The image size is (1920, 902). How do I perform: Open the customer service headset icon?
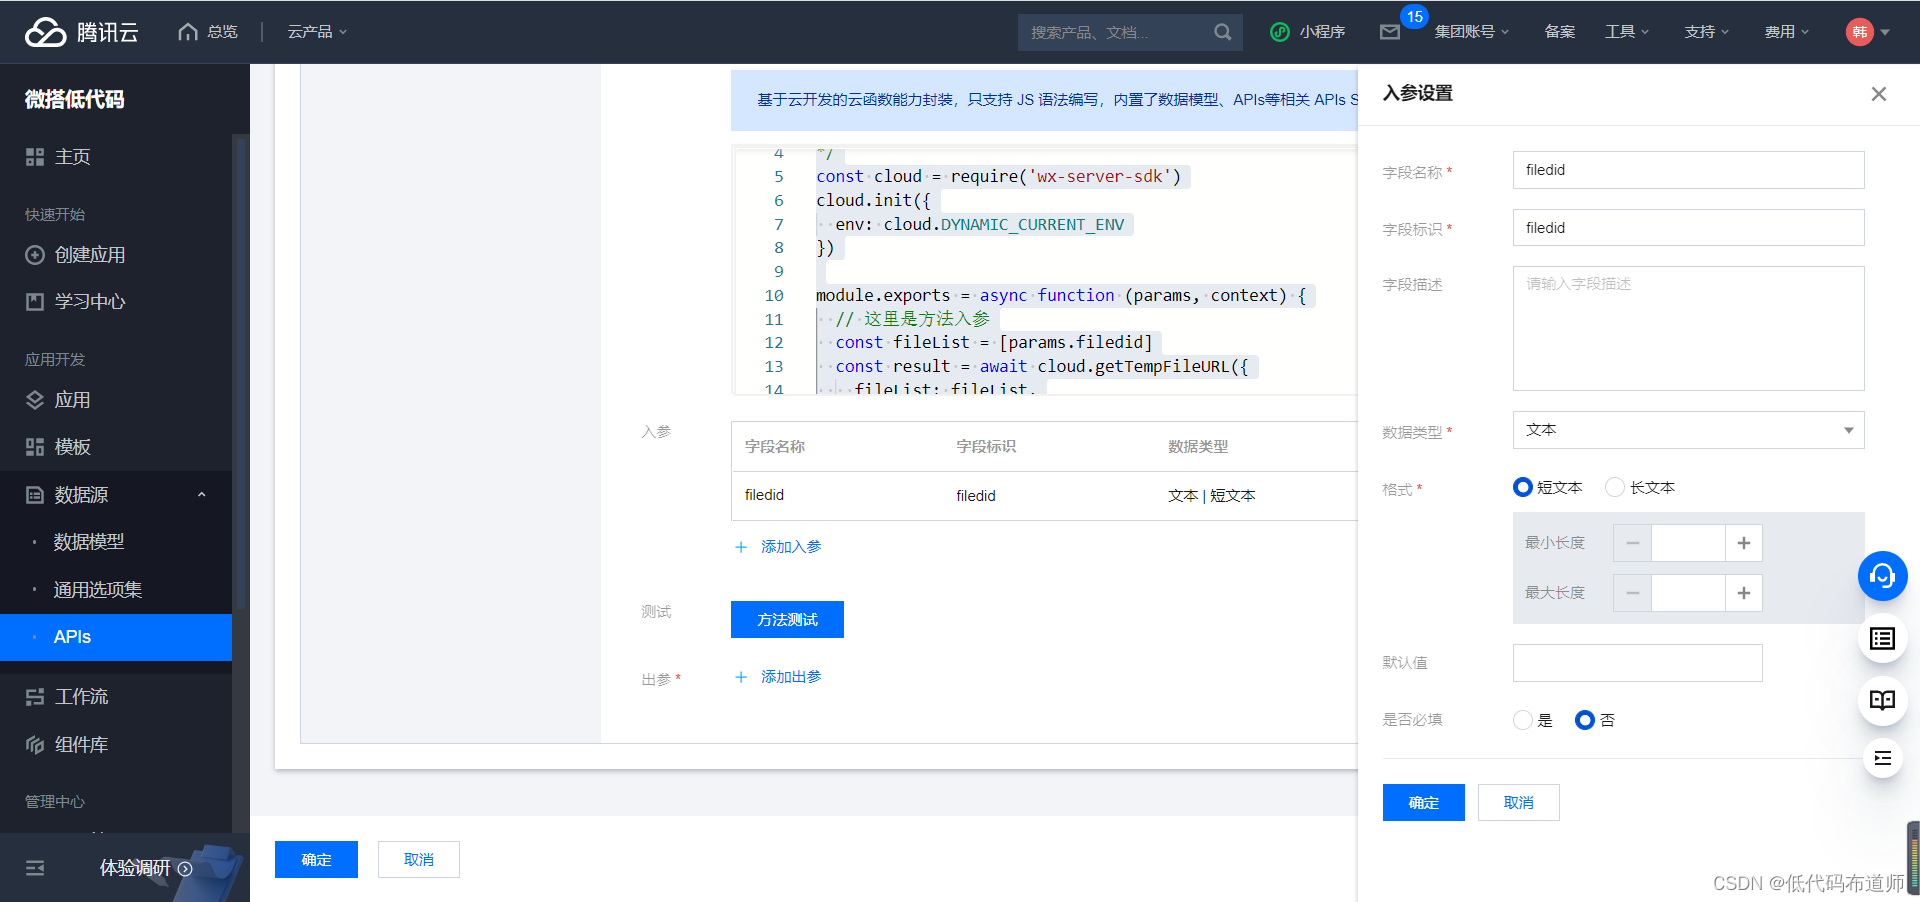click(x=1883, y=576)
